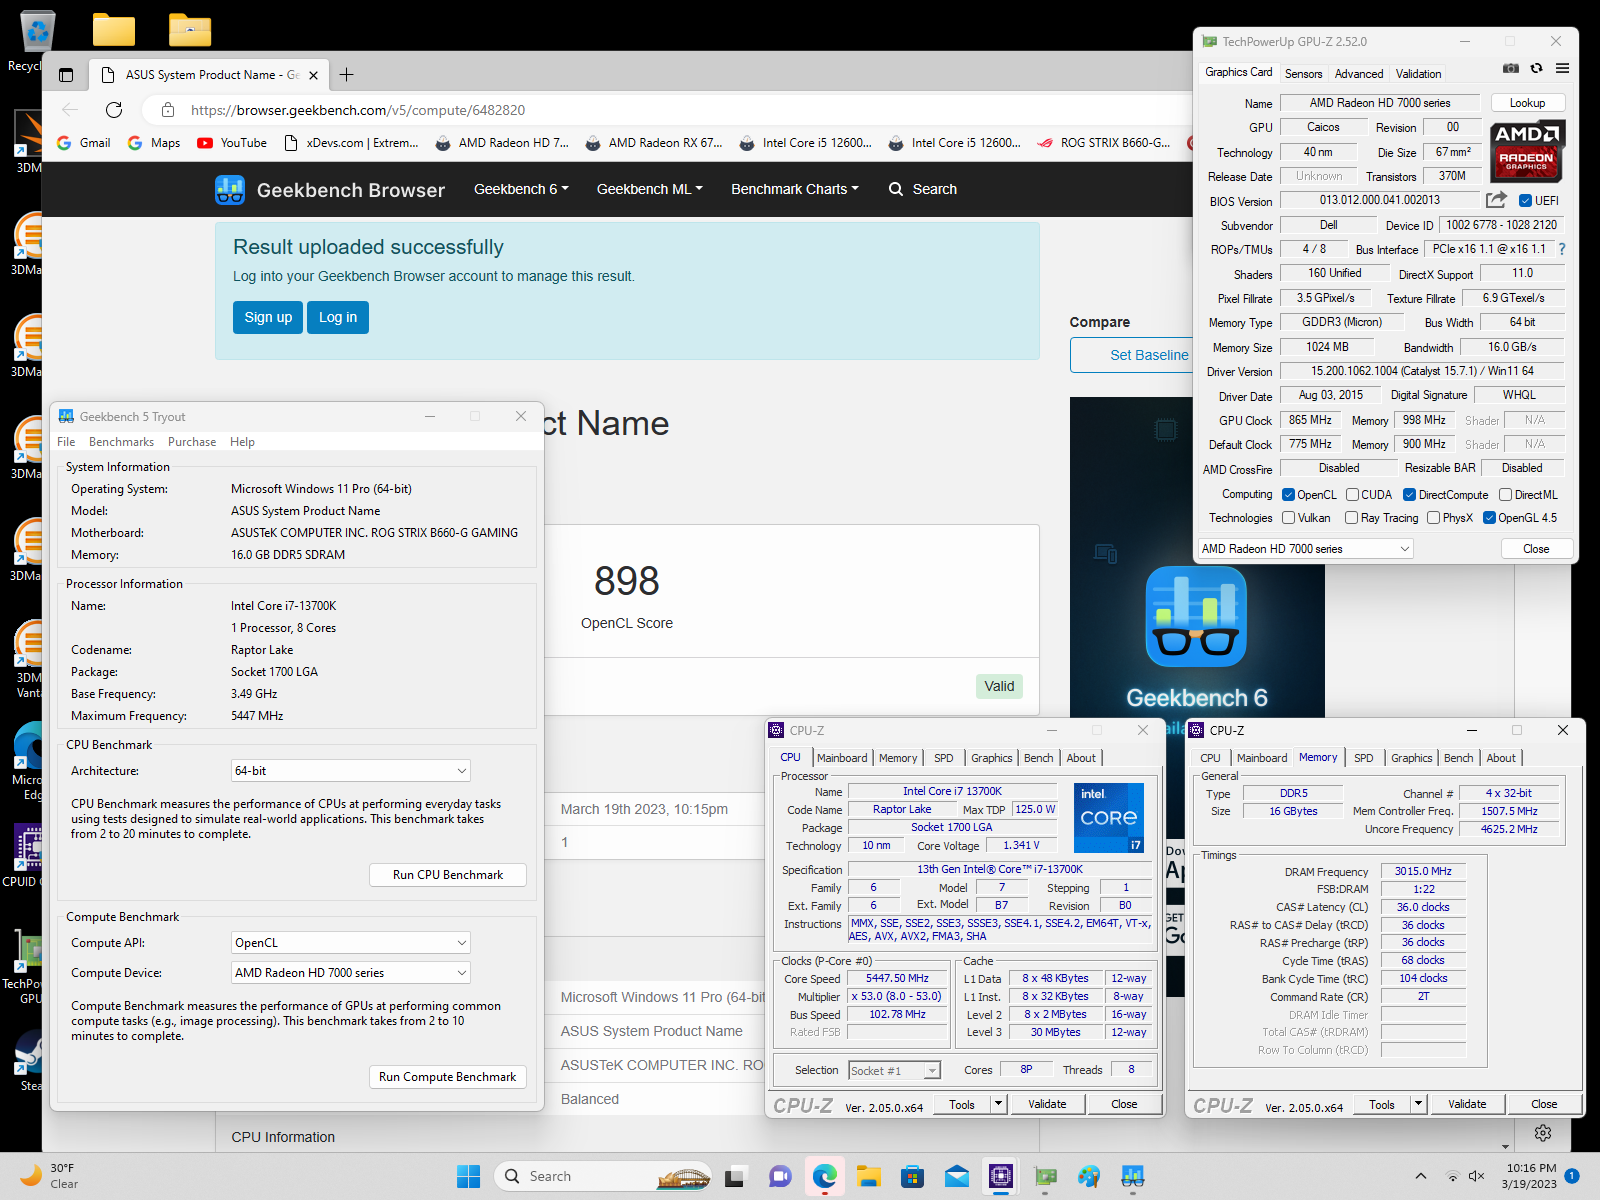
Task: Toggle the Vulkan checkbox
Action: click(1289, 518)
